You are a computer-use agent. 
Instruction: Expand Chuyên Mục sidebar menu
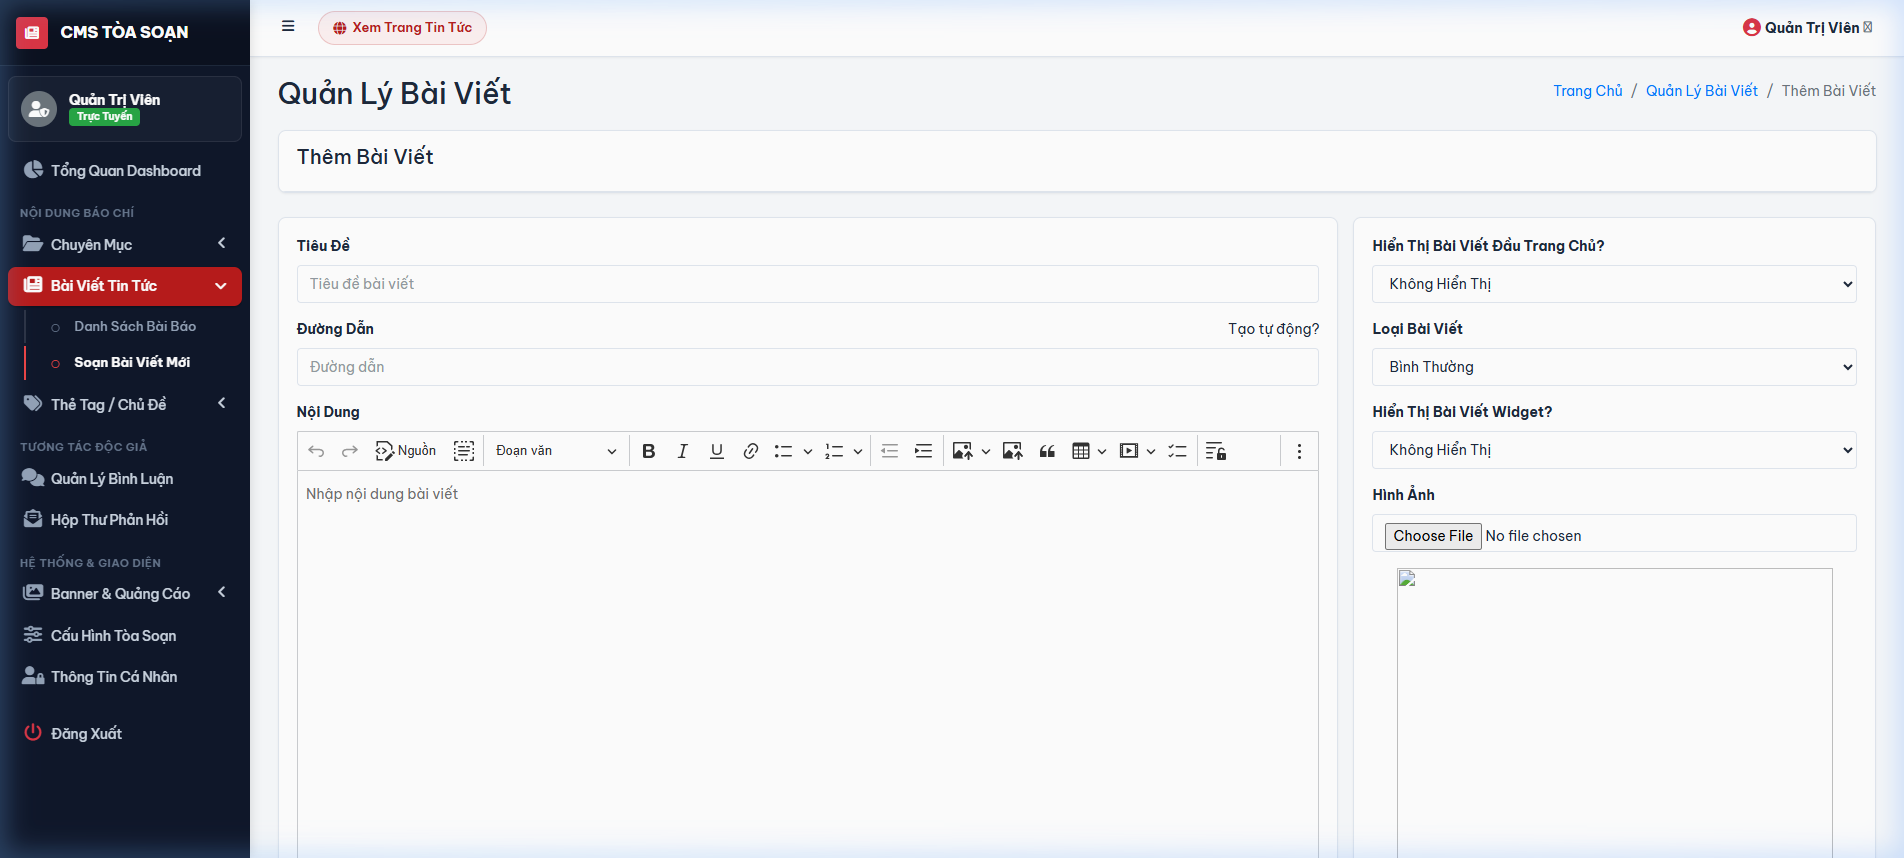click(125, 244)
